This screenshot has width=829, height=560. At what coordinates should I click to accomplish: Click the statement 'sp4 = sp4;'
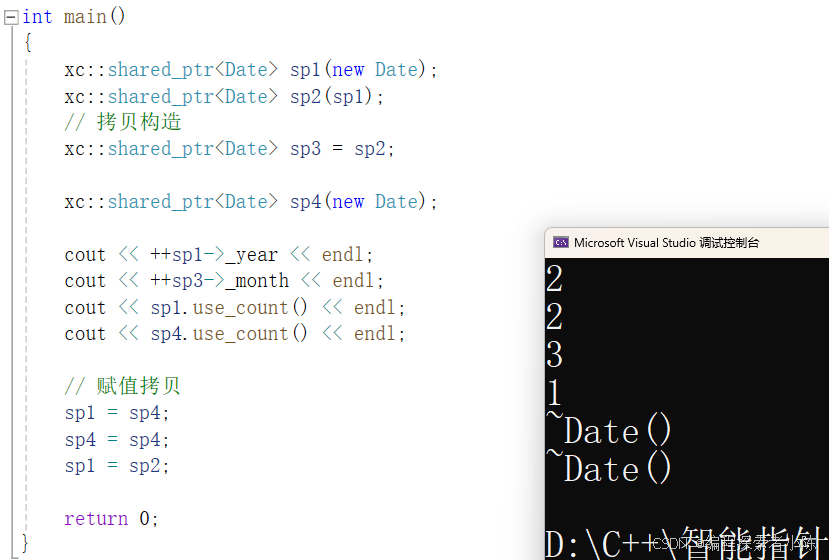[x=117, y=439]
